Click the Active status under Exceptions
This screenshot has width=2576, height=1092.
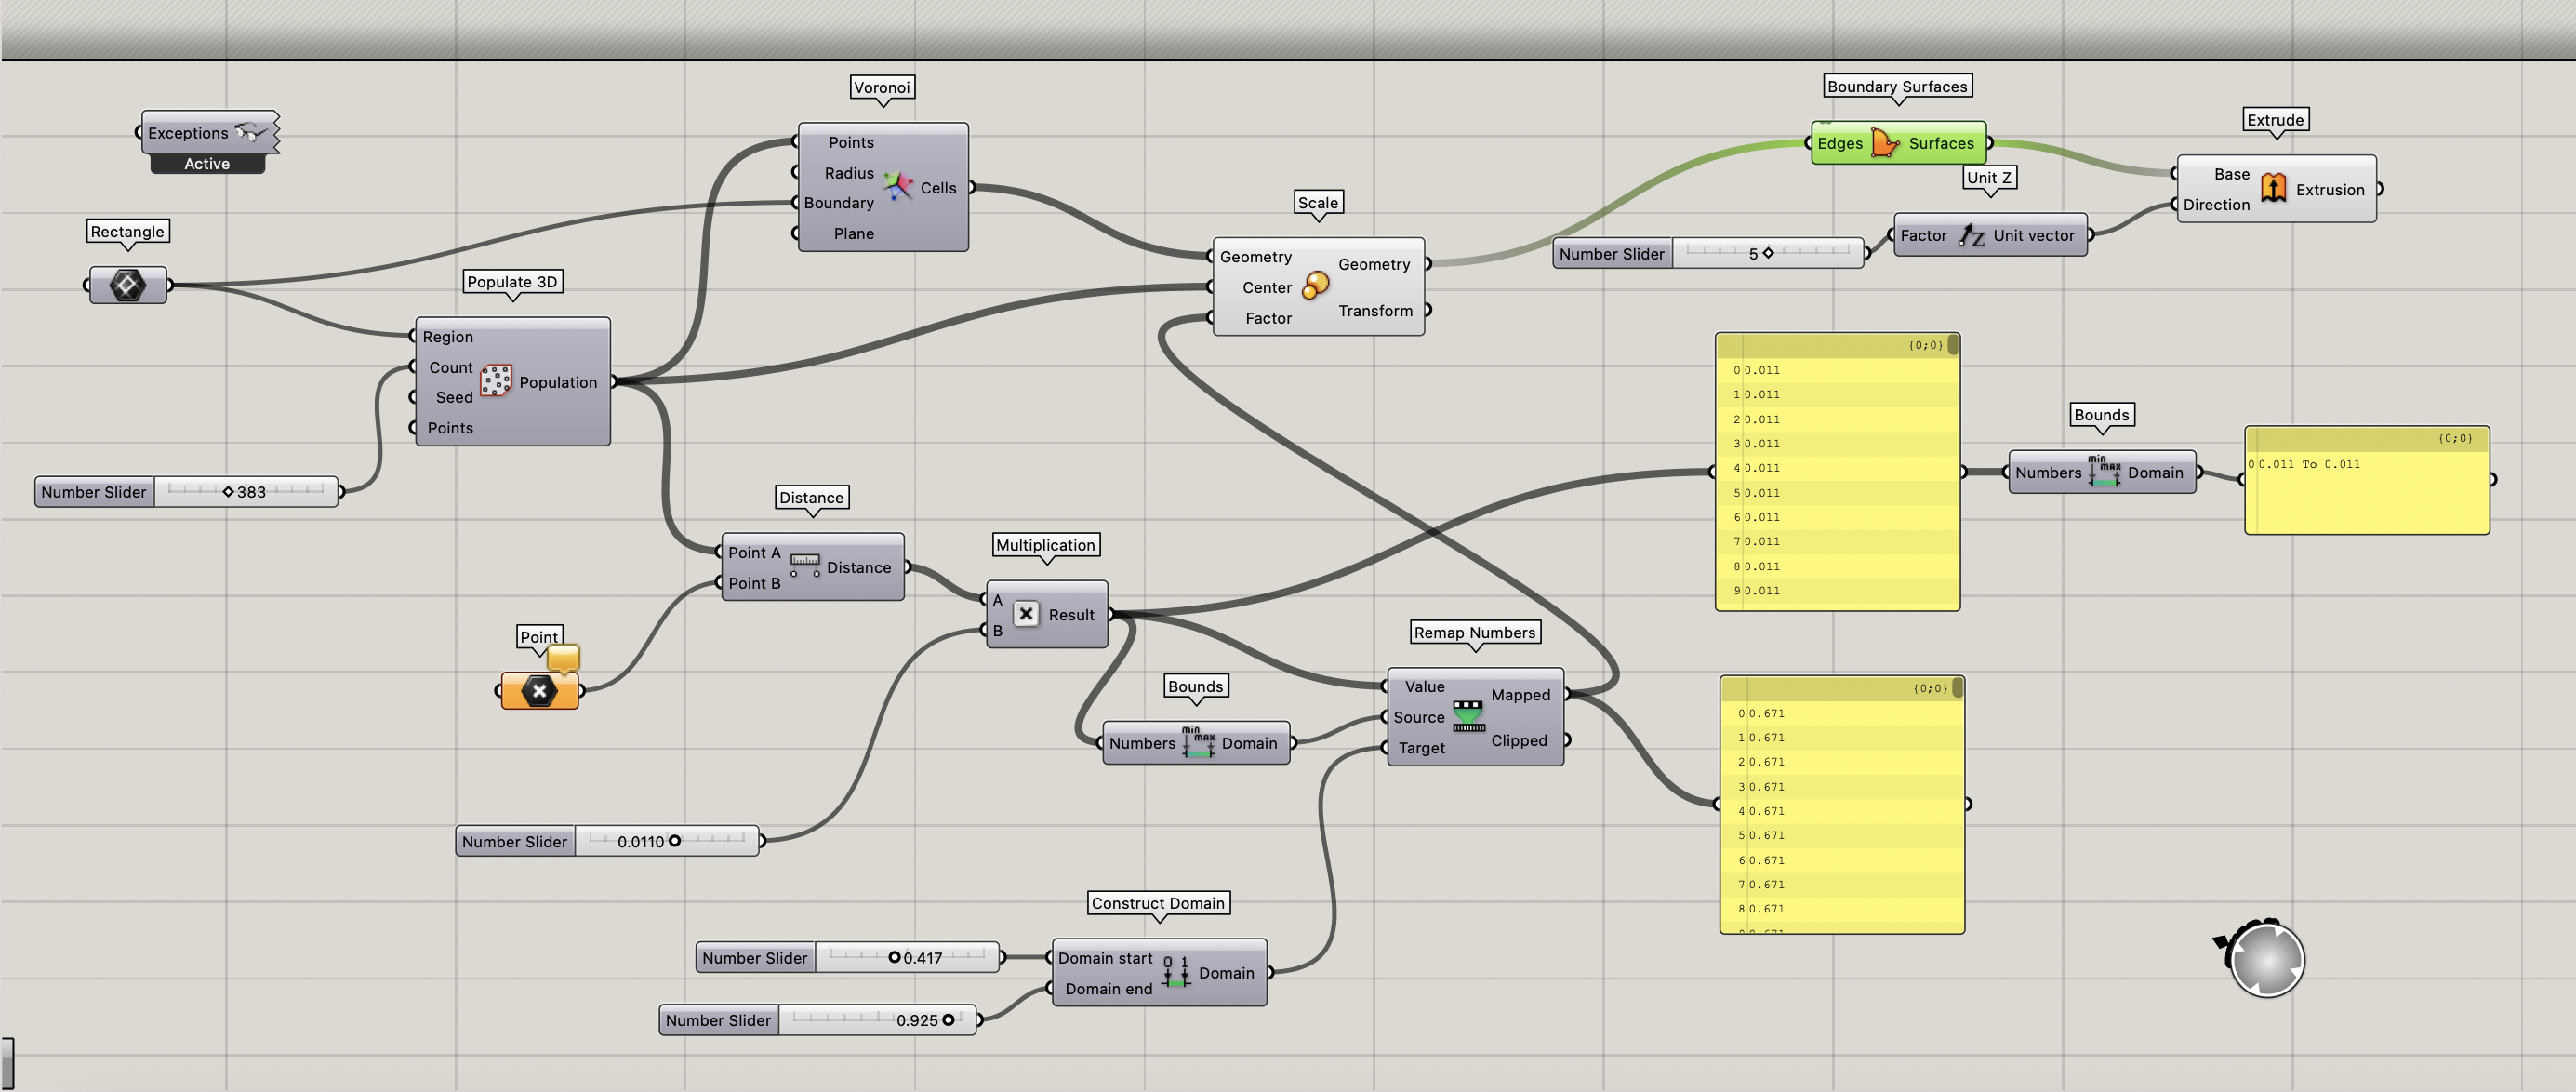point(207,164)
